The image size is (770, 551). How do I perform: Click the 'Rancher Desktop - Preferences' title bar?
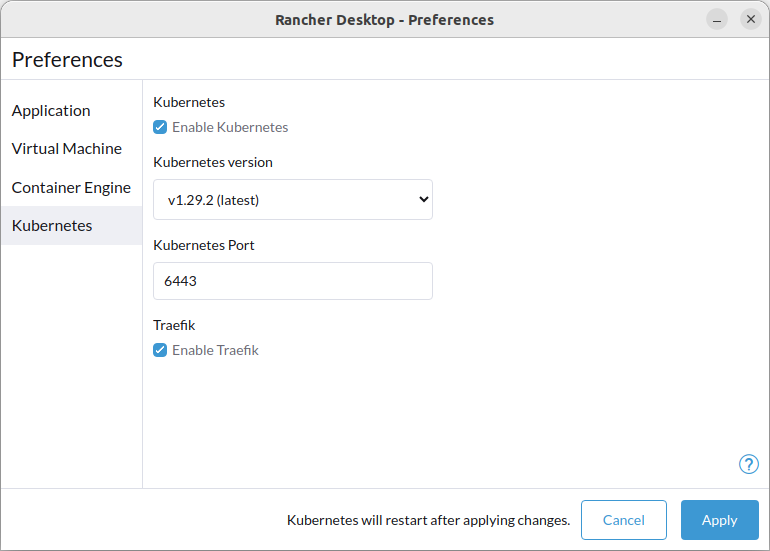click(385, 20)
